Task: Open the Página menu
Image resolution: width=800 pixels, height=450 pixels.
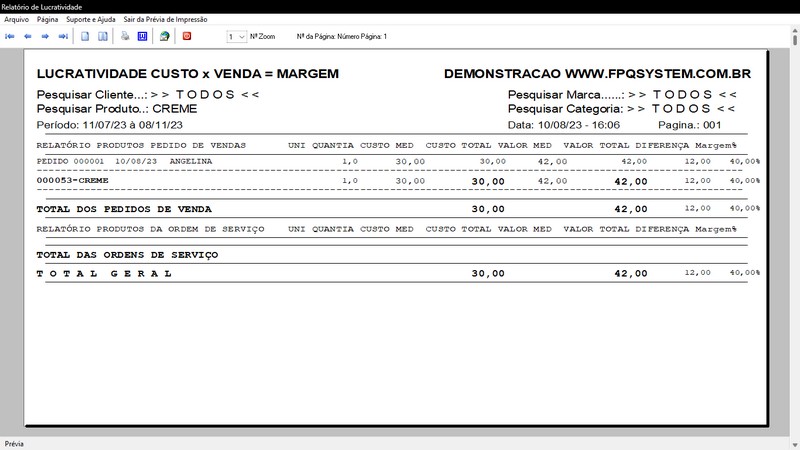Action: coord(47,19)
